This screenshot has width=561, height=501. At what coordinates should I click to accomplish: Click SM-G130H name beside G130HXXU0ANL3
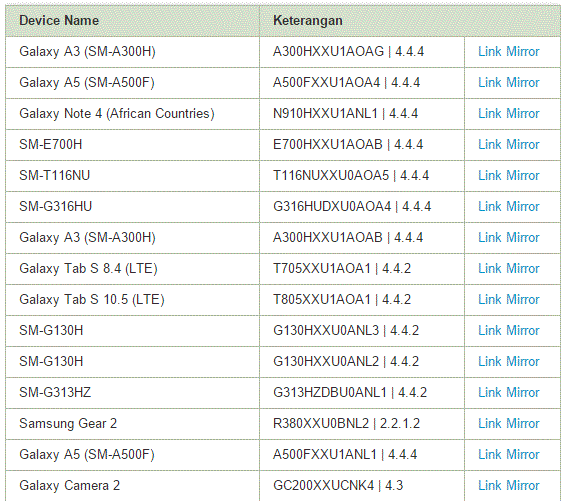click(x=51, y=331)
